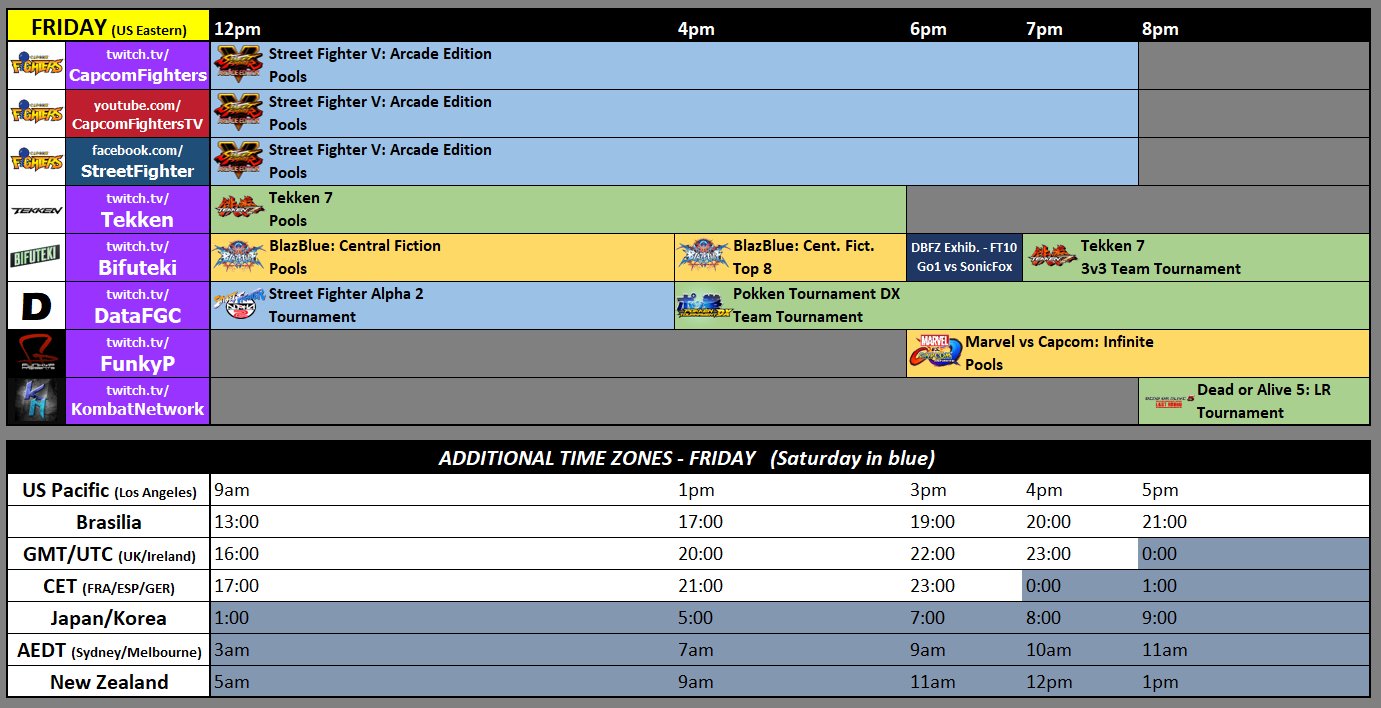Click the CapcomFighters channel logo
1381x708 pixels.
[35, 64]
